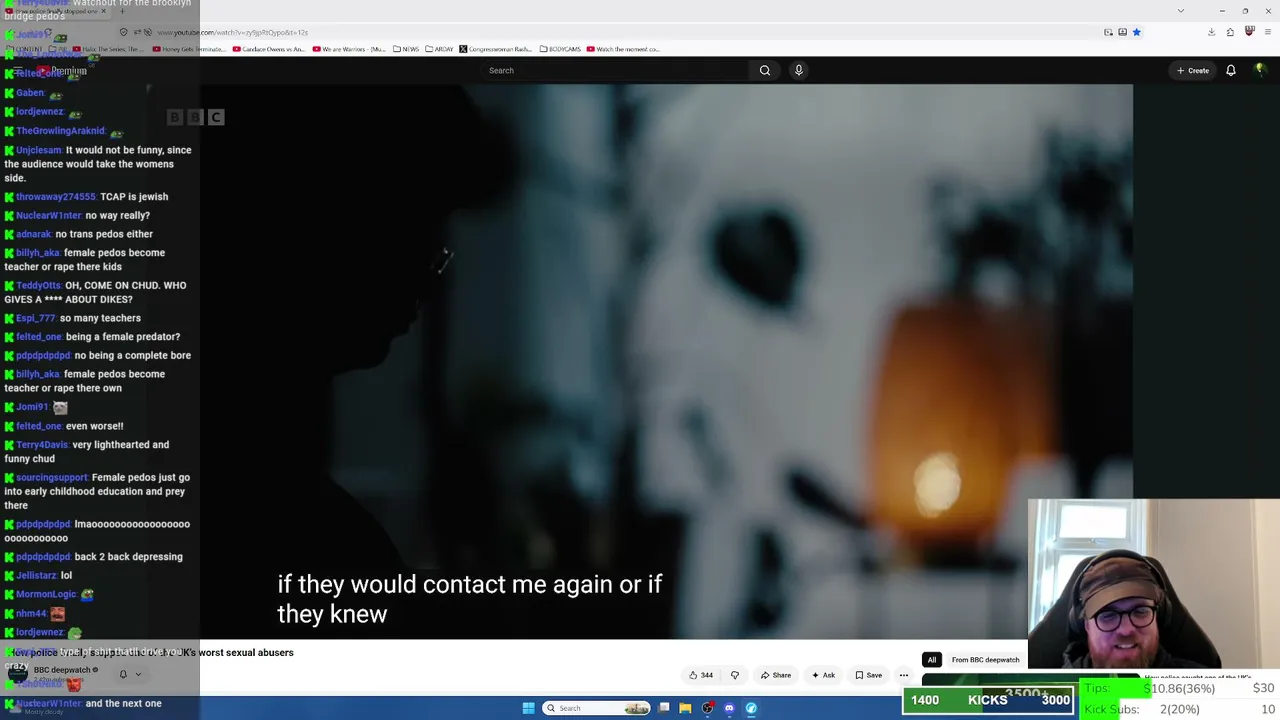Click username TheGrowlingAraknid in chat
This screenshot has width=1280, height=720.
(x=60, y=131)
